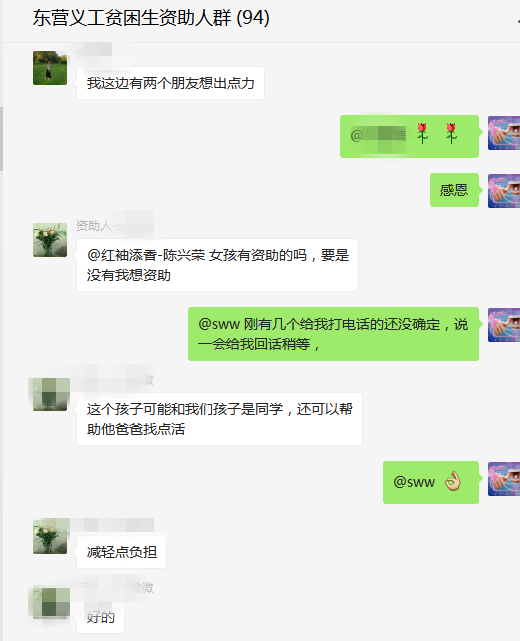Open the message '我这边有两个朋友想出点力'
The image size is (520, 641).
pyautogui.click(x=170, y=83)
